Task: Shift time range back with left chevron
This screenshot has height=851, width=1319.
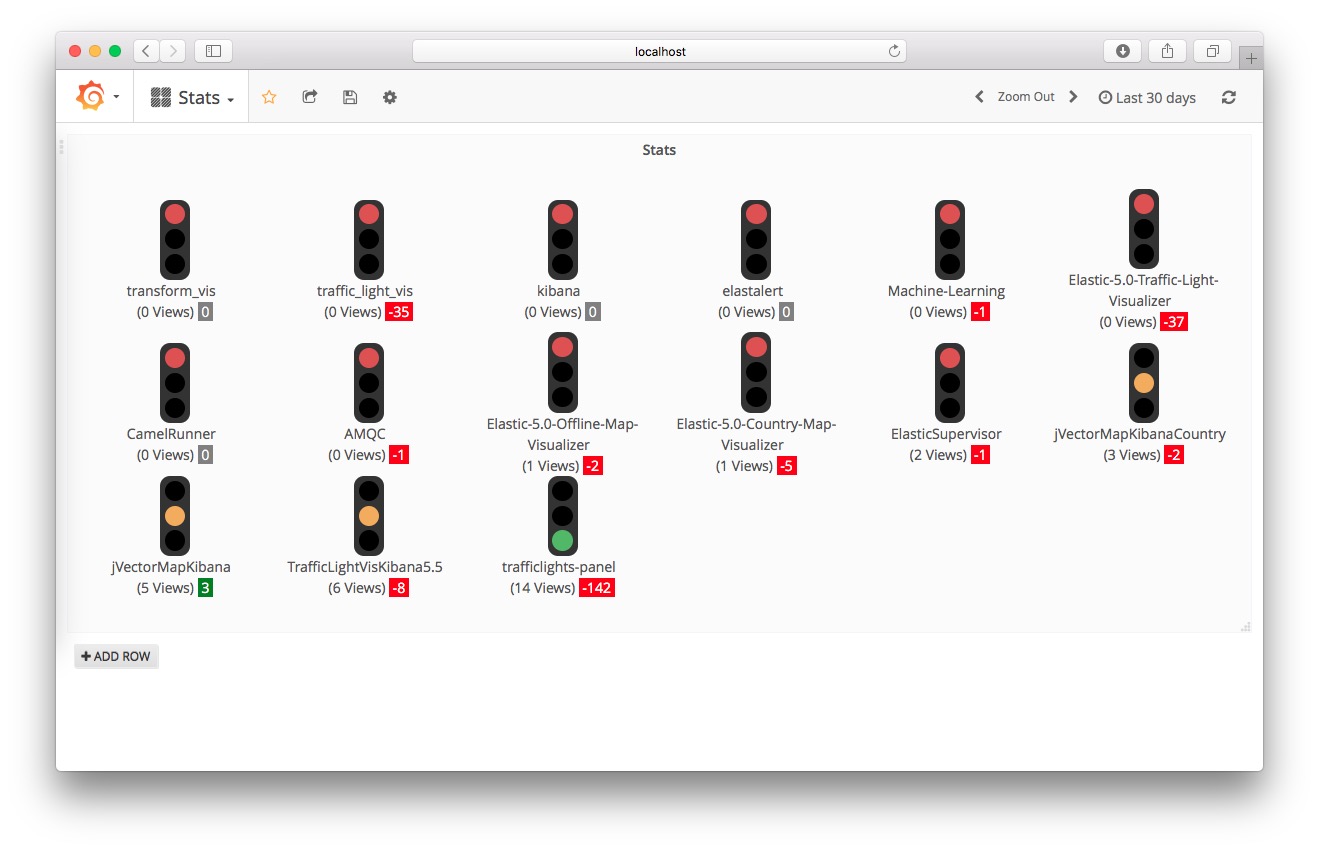Action: click(980, 97)
